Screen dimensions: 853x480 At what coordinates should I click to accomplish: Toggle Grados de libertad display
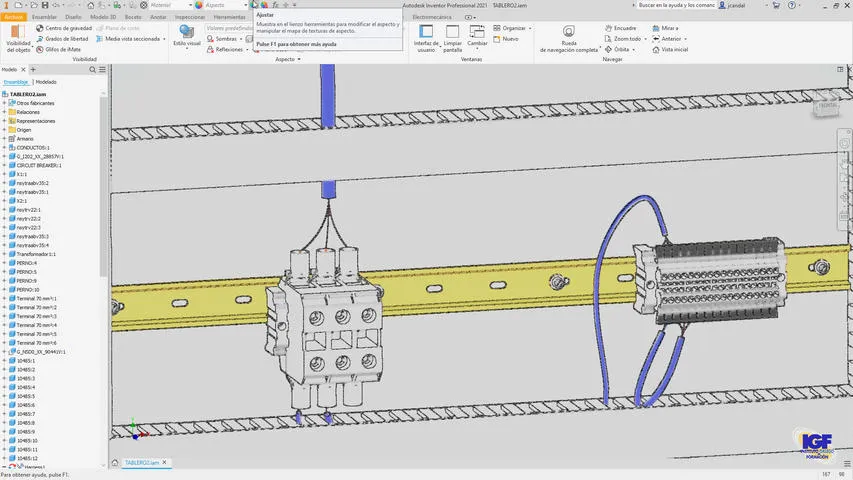click(62, 39)
